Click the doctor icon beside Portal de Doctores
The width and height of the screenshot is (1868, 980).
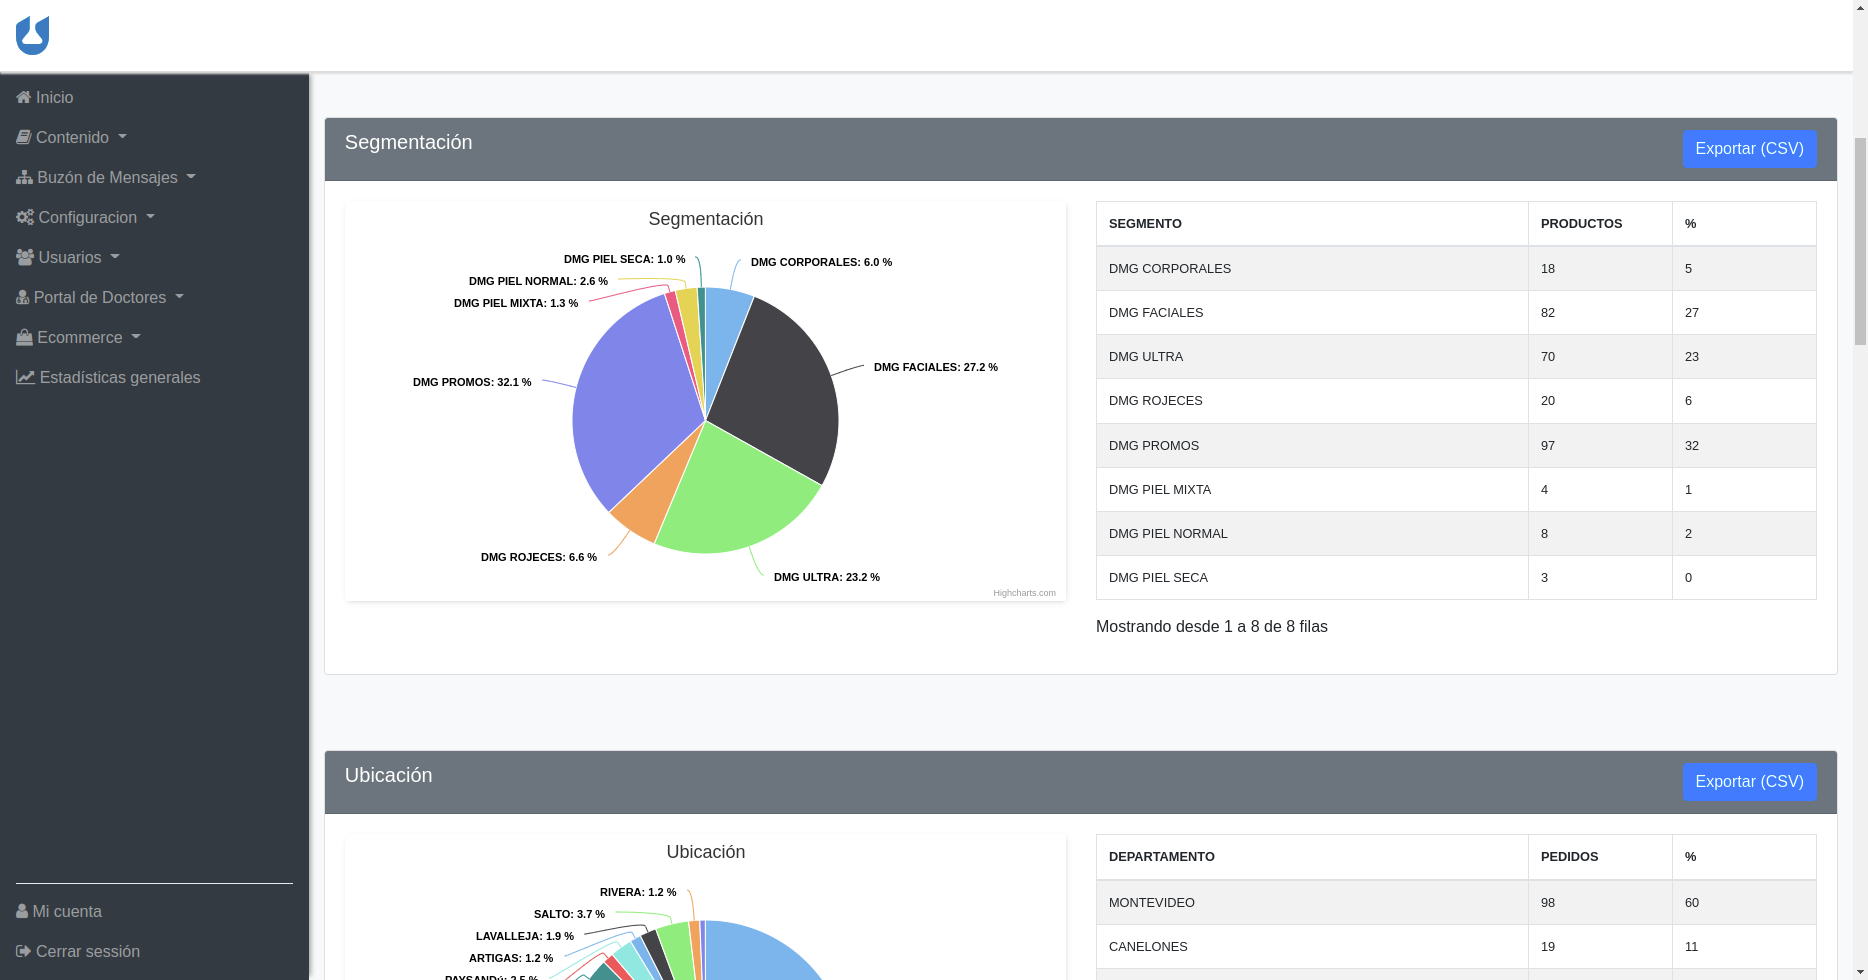tap(23, 297)
